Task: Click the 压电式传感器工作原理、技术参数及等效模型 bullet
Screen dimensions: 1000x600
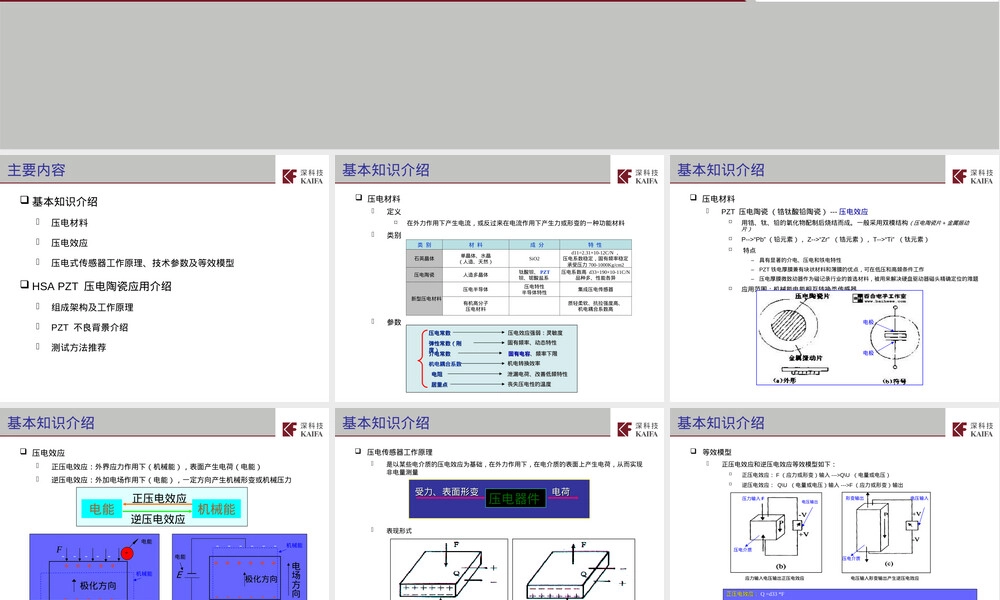Action: tap(143, 263)
